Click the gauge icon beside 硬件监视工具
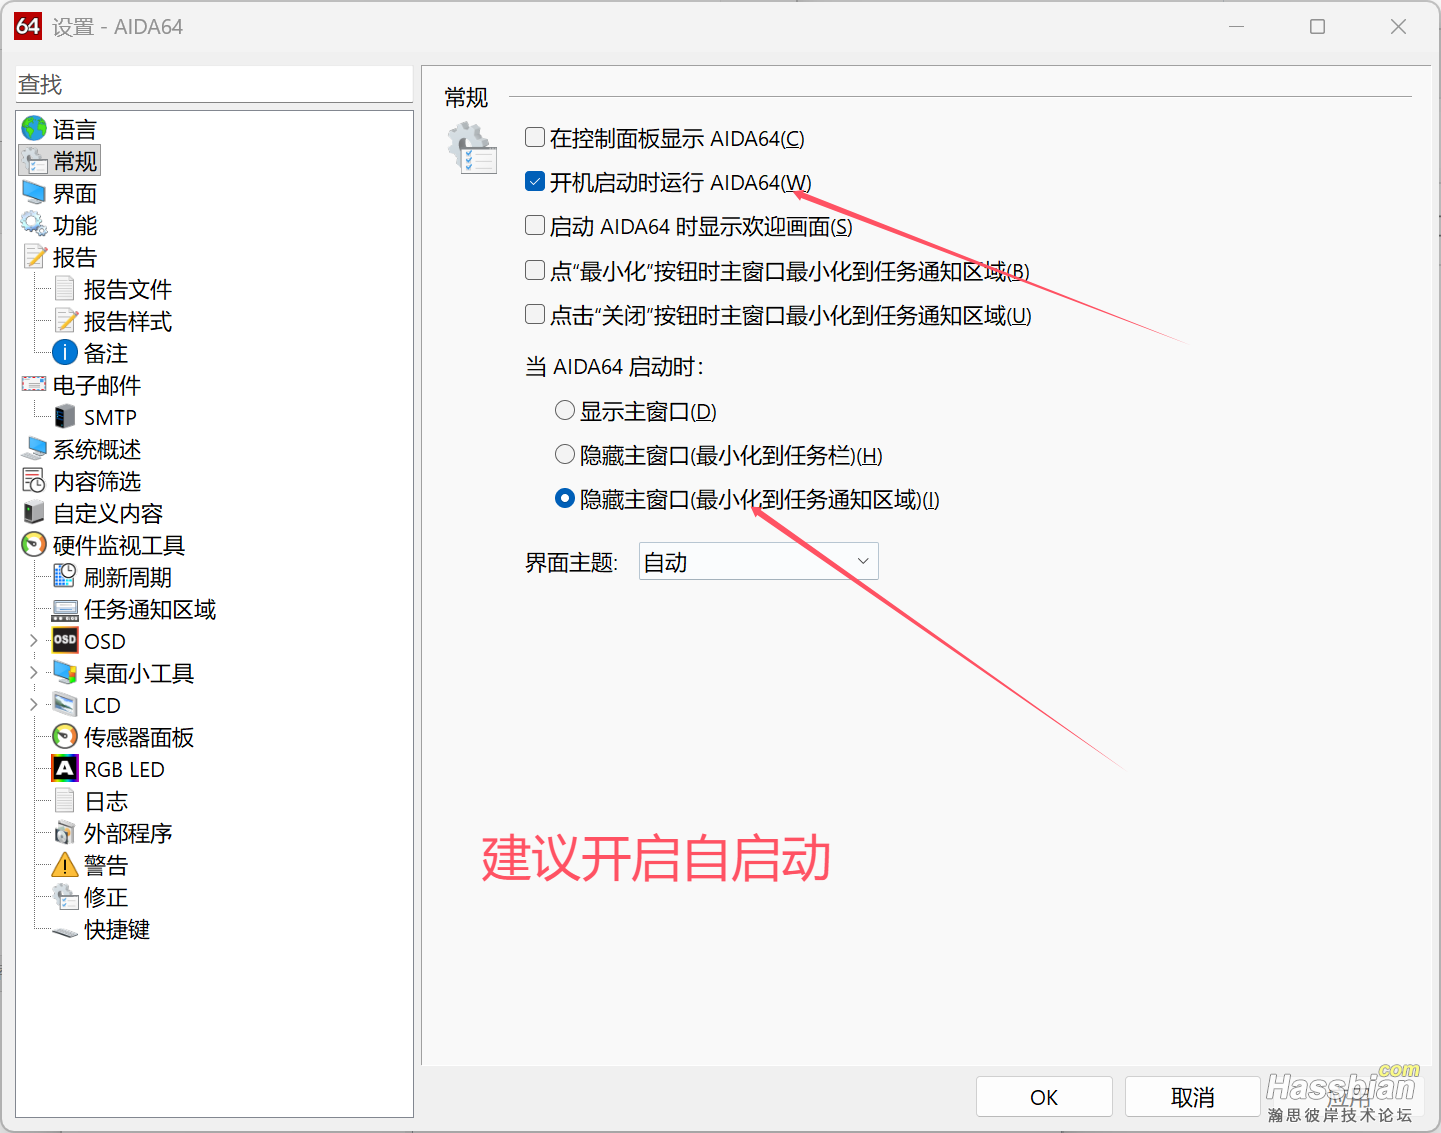1441x1133 pixels. (34, 545)
